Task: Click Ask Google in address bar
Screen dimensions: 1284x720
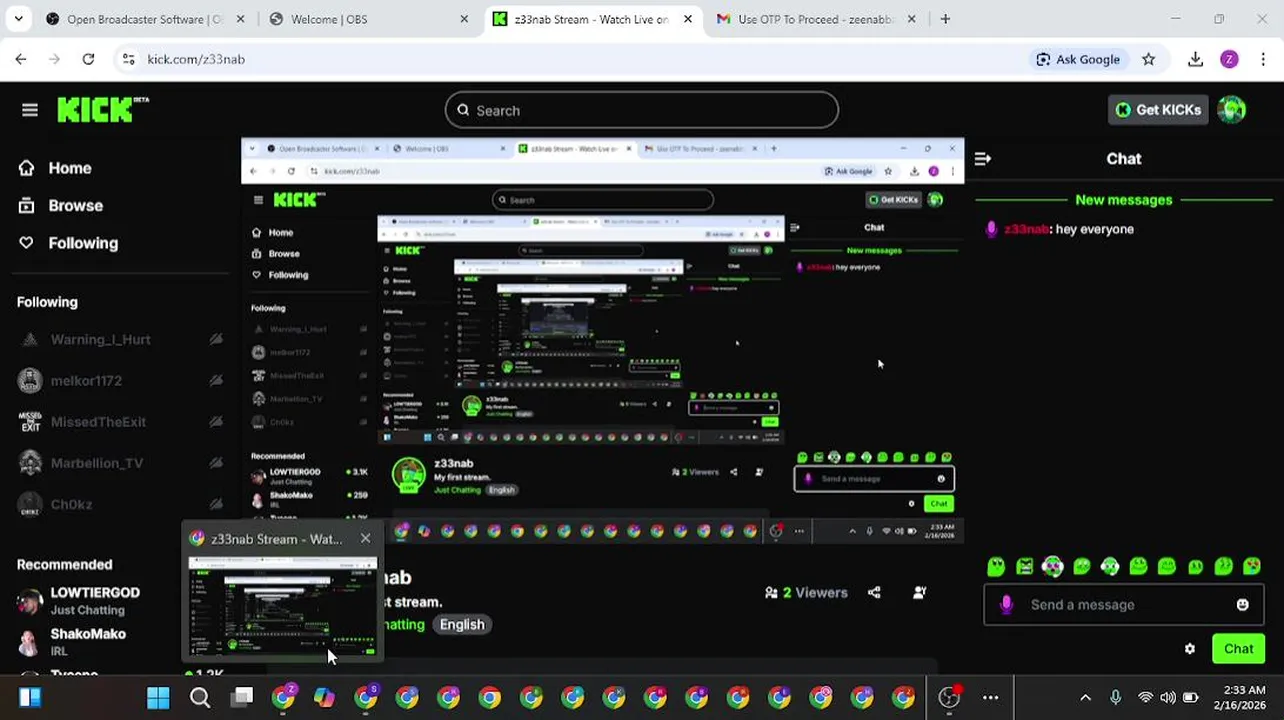Action: click(1077, 59)
